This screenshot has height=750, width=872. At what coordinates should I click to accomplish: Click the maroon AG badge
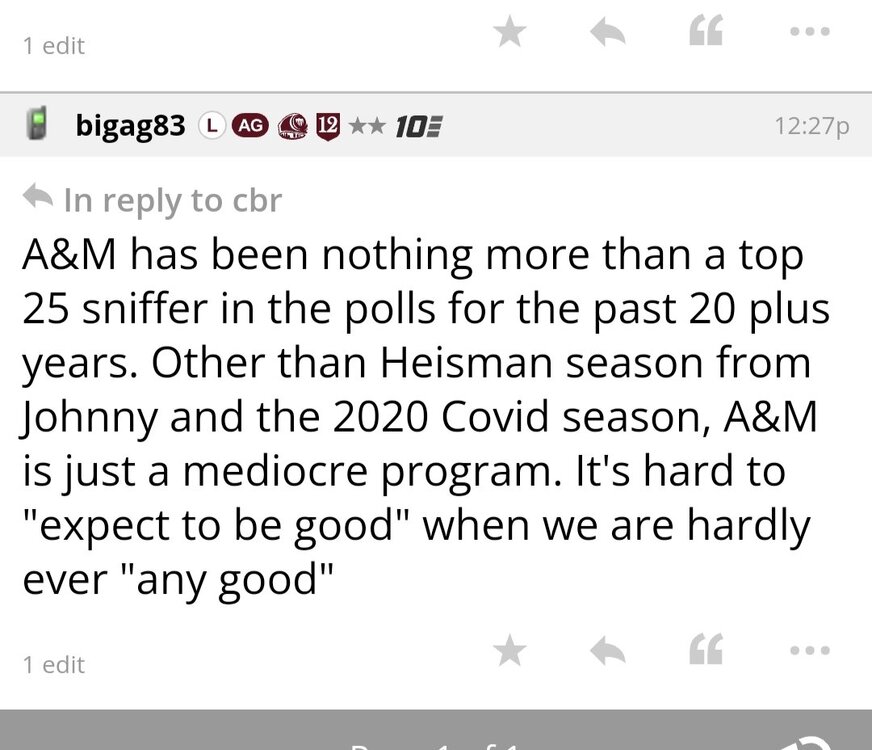tap(249, 126)
